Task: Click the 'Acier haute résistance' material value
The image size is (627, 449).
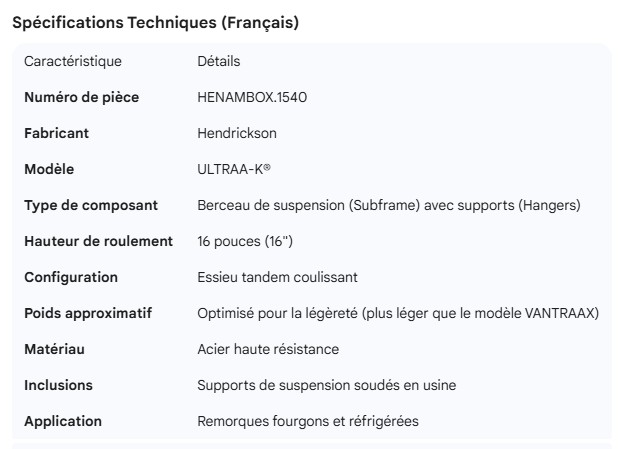Action: coord(268,349)
